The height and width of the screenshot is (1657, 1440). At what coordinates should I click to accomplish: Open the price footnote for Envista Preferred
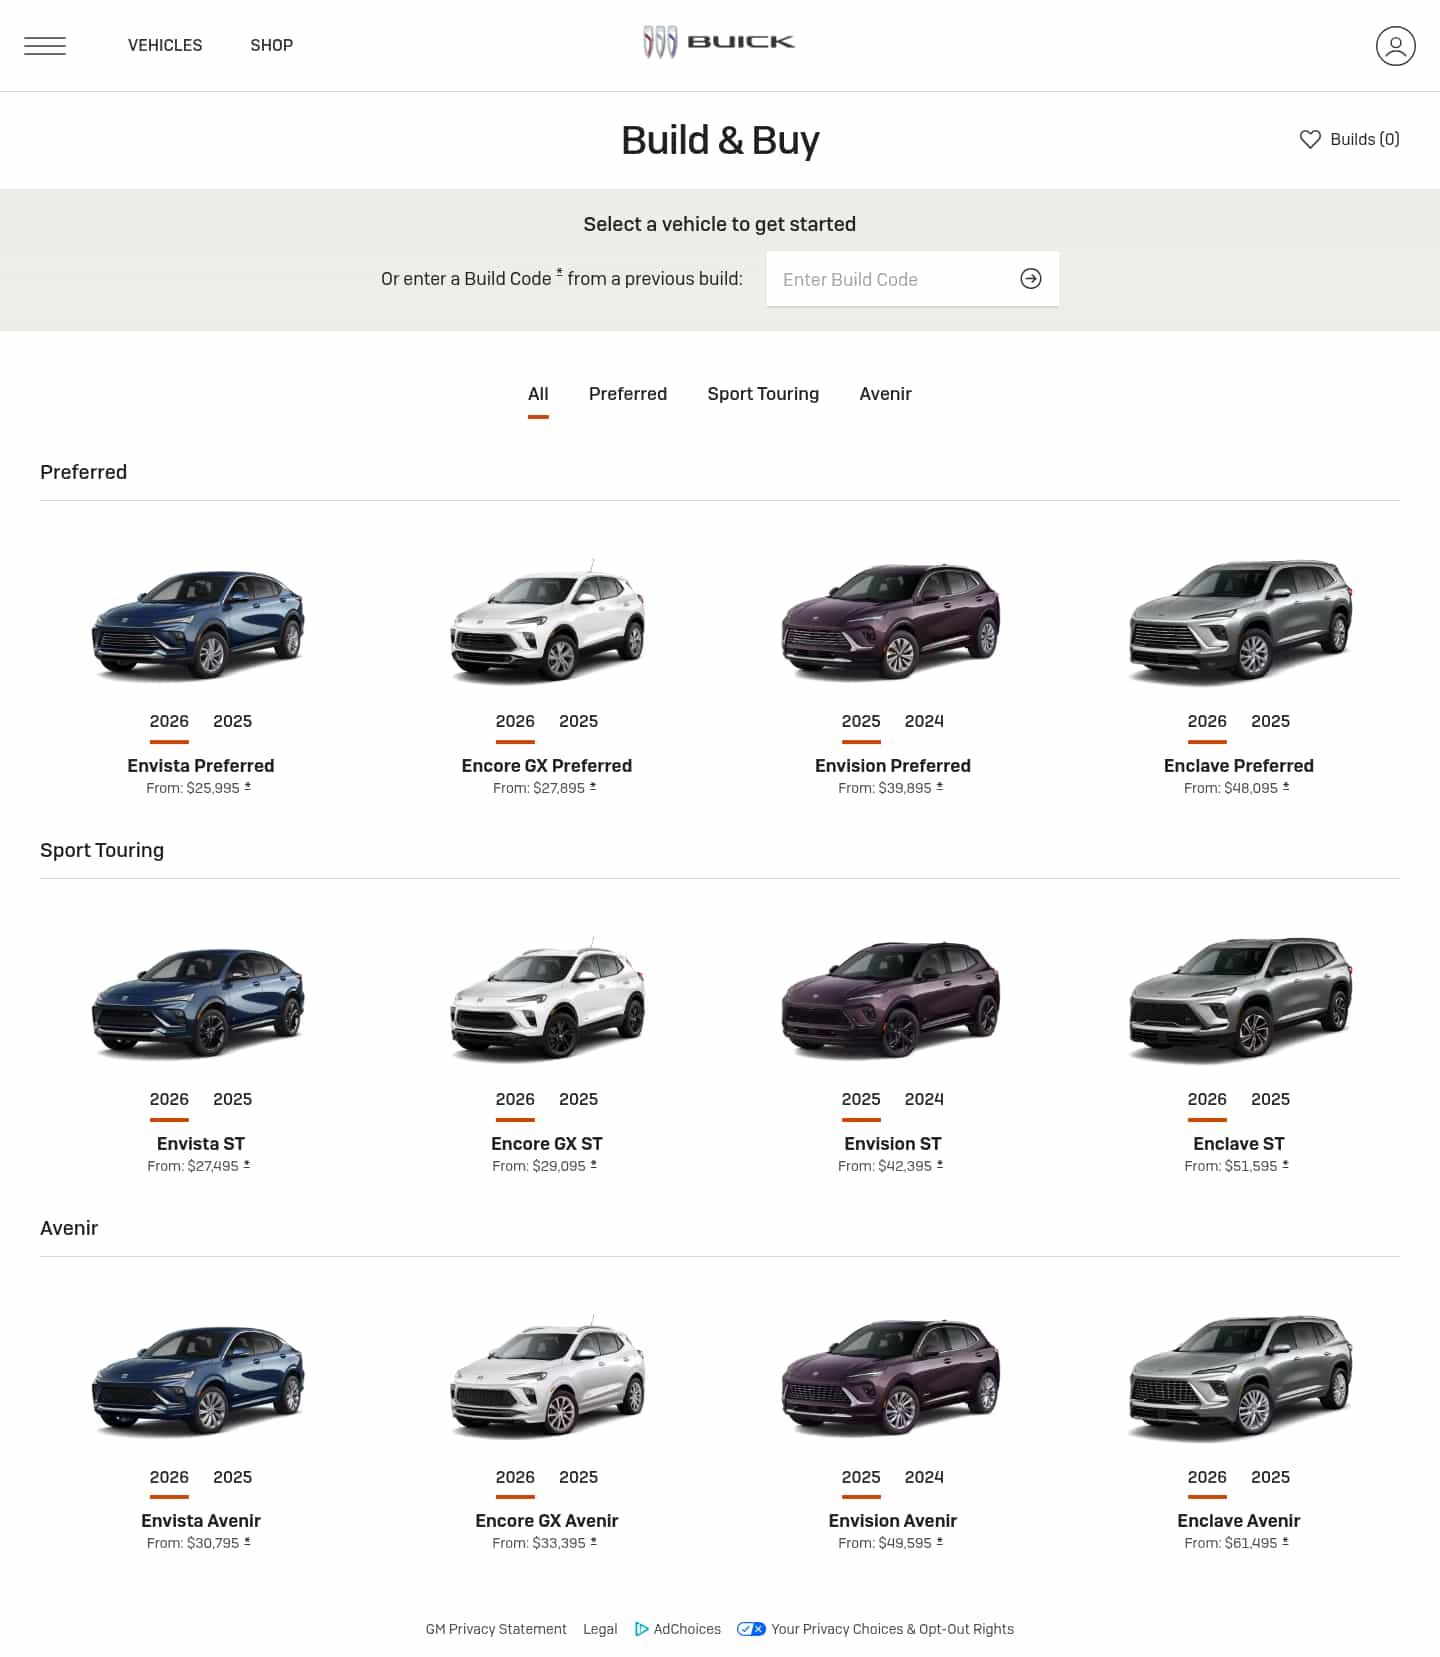(248, 787)
